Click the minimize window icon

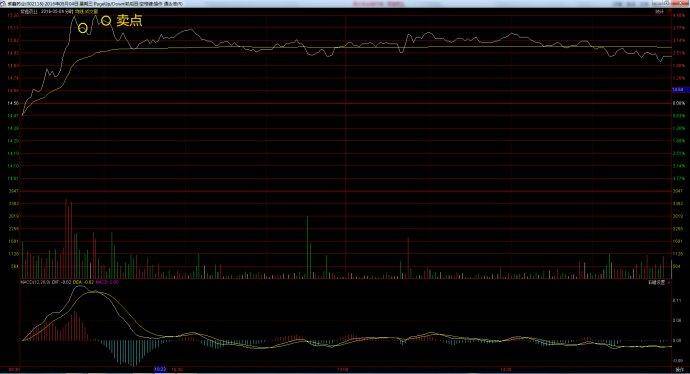pos(657,4)
